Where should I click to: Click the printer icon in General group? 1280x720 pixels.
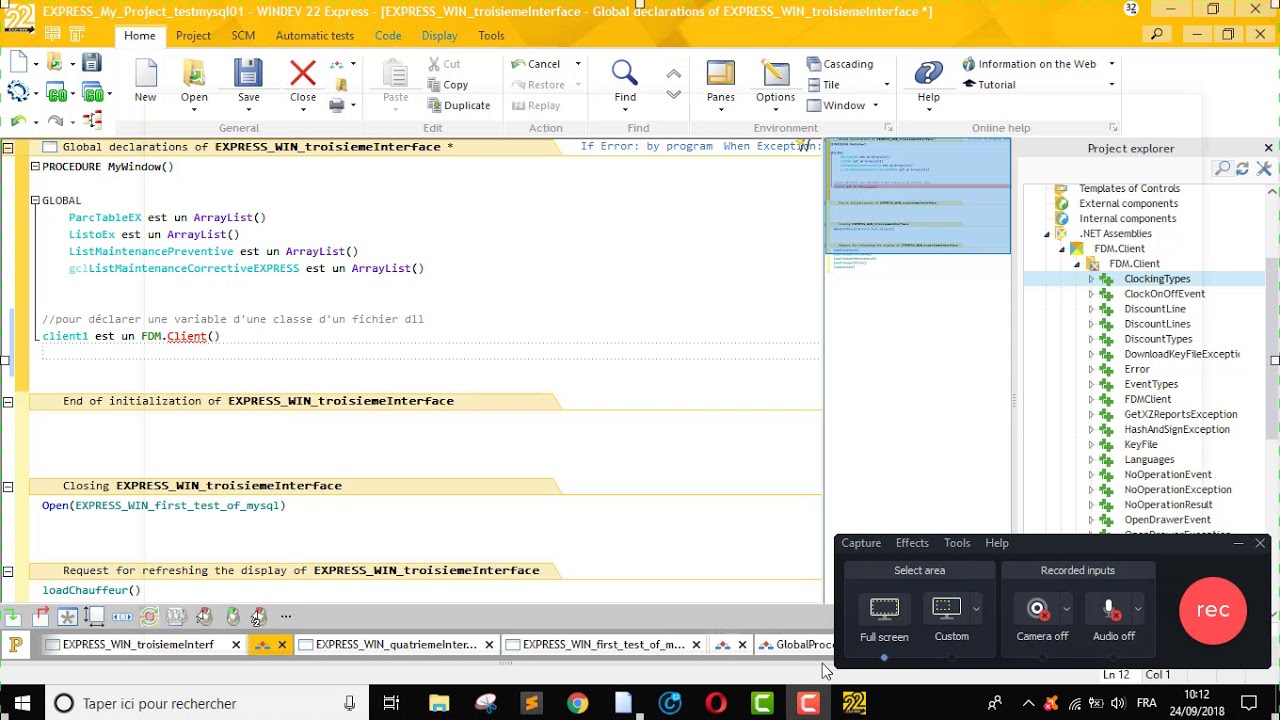(x=337, y=105)
